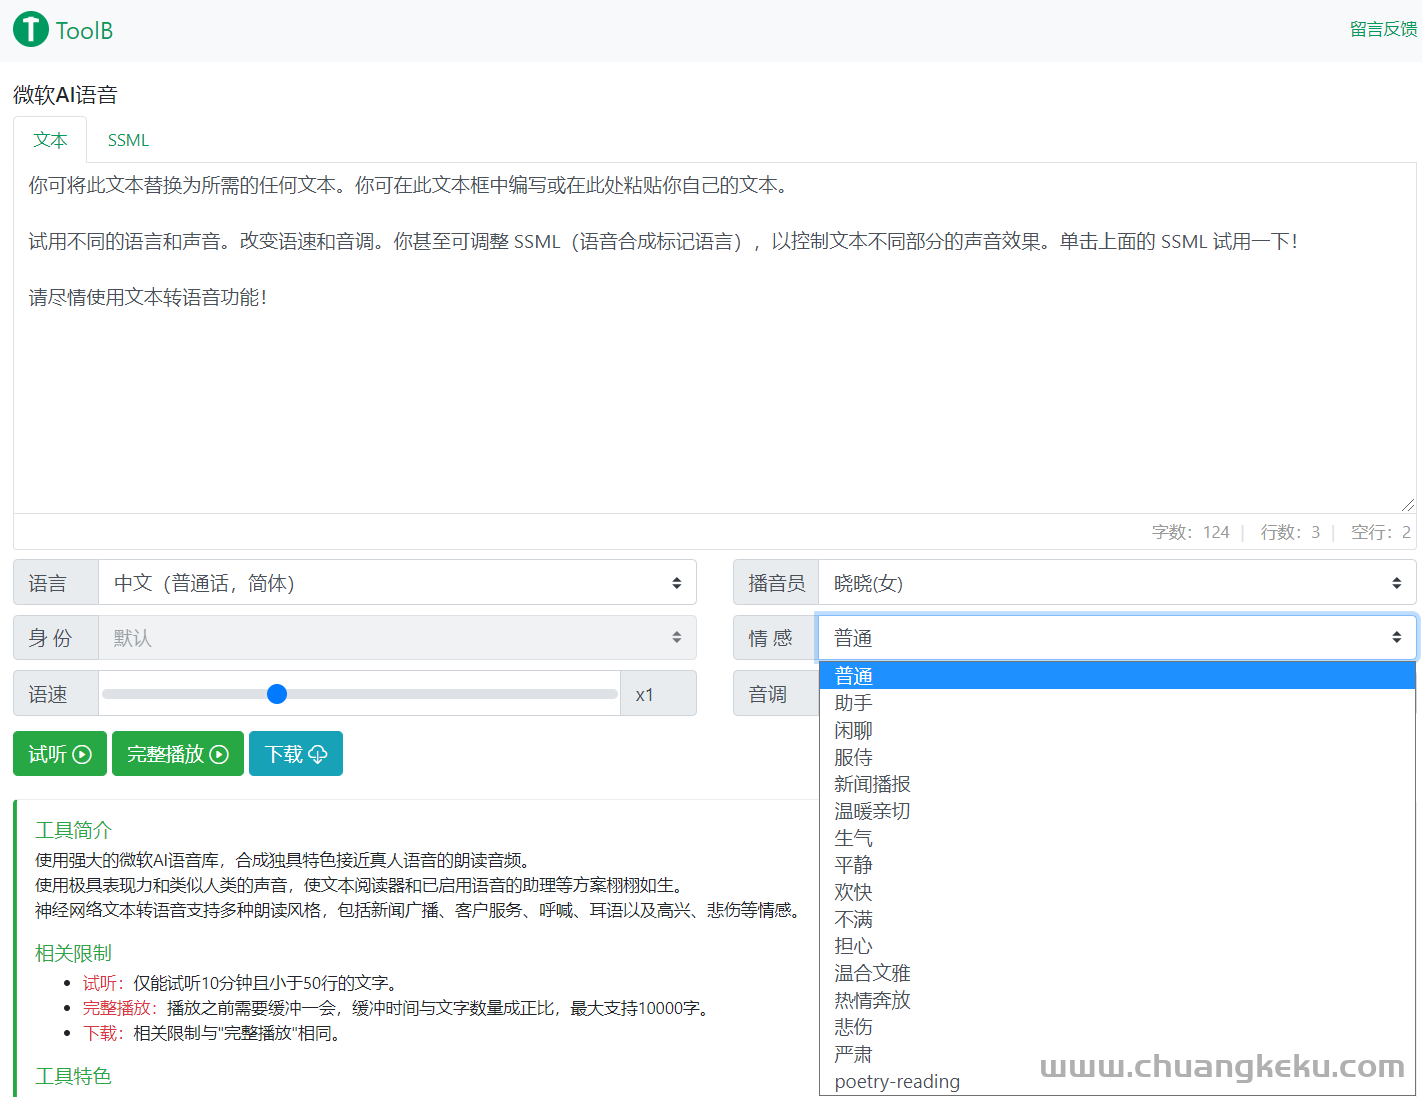Select 温暖亲切 emotion option
This screenshot has height=1097, width=1422.
tap(1117, 811)
